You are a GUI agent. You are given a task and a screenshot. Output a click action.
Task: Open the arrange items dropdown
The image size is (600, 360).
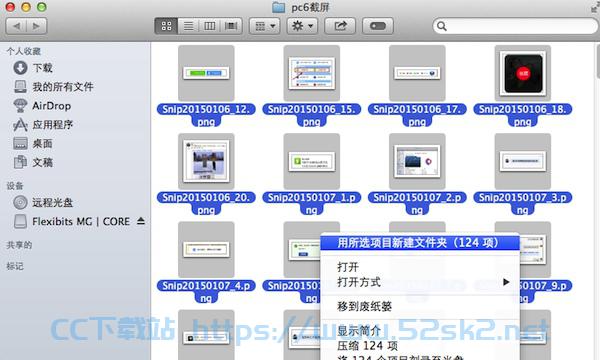pos(265,26)
